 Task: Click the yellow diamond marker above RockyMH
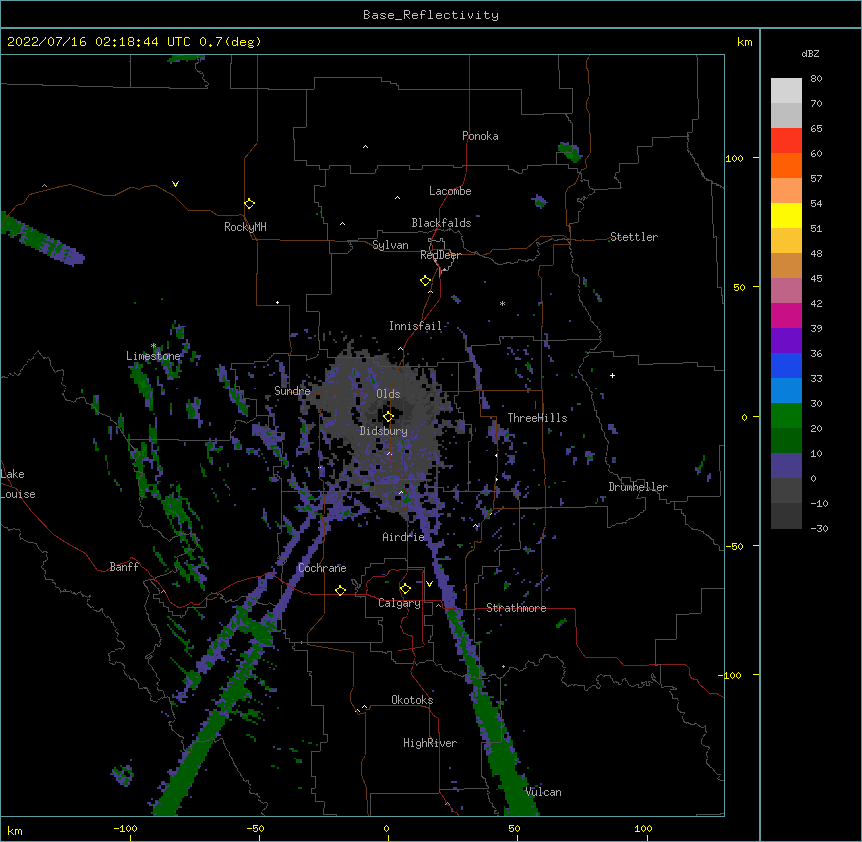pos(249,204)
